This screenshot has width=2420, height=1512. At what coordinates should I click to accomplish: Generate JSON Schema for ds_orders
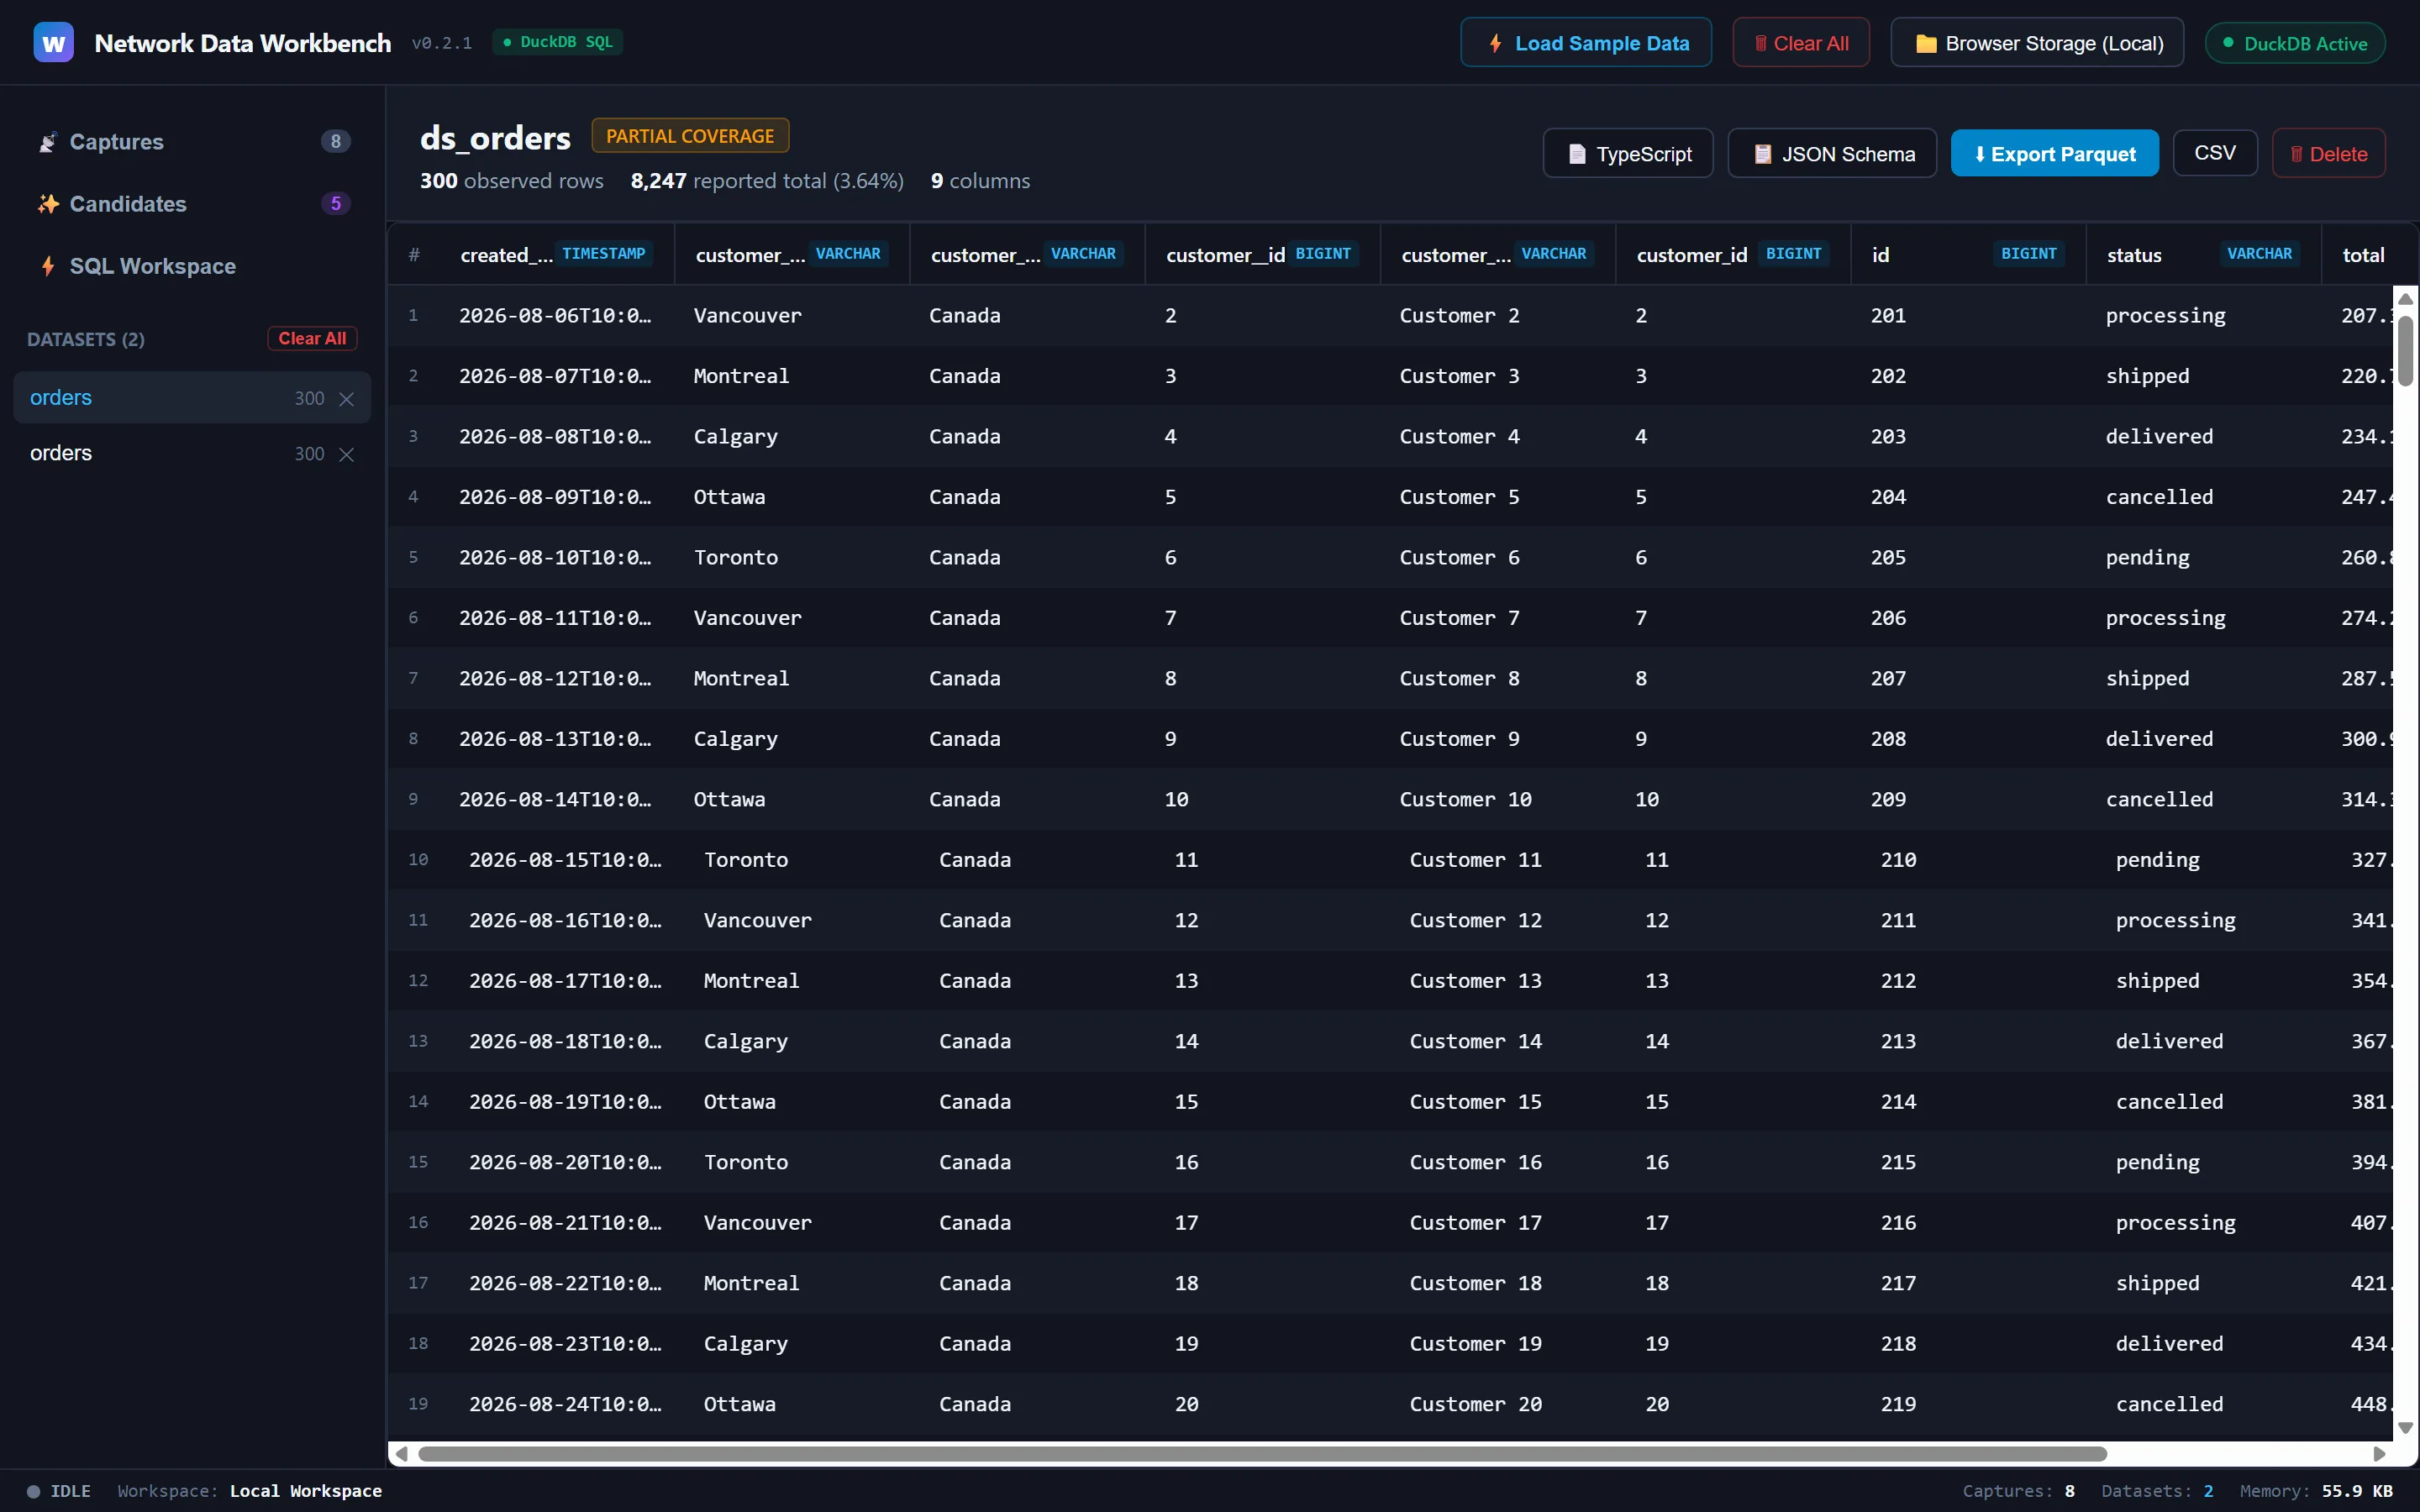pyautogui.click(x=1832, y=154)
